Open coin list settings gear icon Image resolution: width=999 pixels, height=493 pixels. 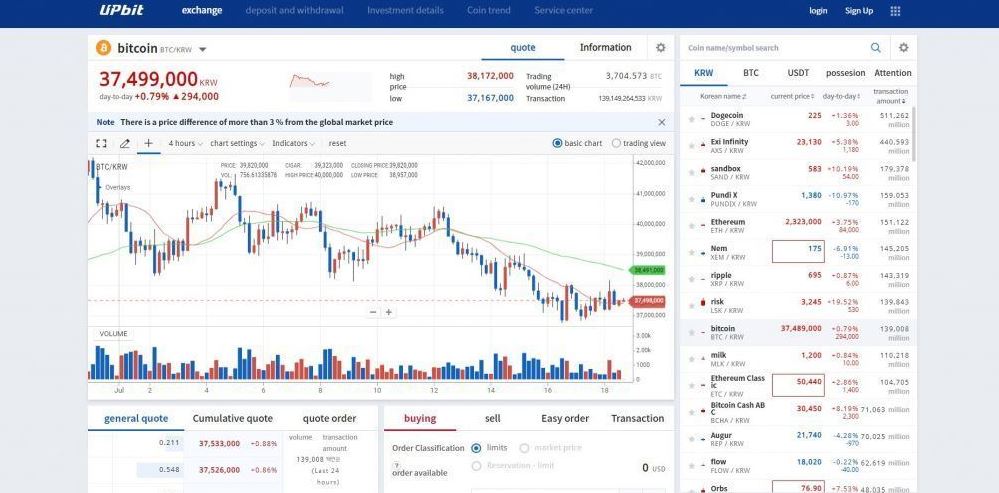pos(903,48)
